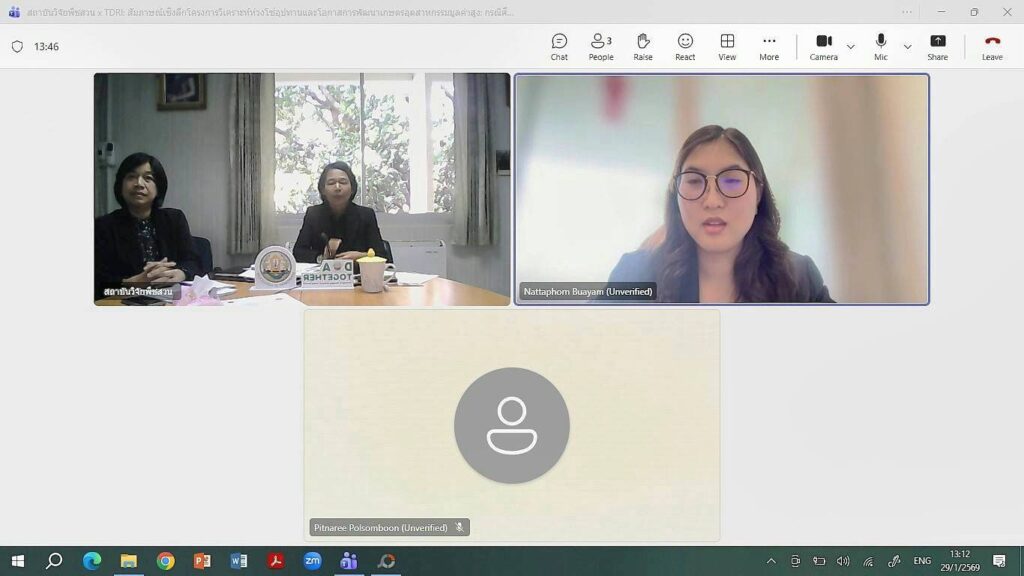Click the Share screen icon
This screenshot has width=1024, height=576.
(937, 46)
